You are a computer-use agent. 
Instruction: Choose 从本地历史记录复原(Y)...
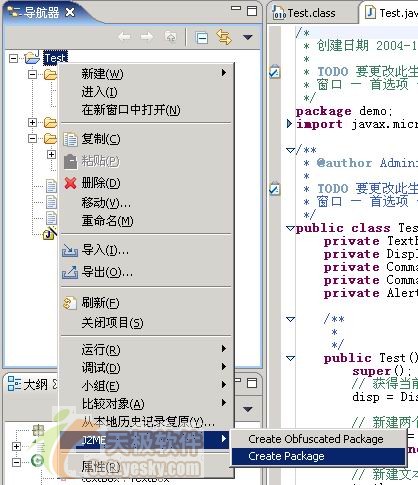[146, 422]
